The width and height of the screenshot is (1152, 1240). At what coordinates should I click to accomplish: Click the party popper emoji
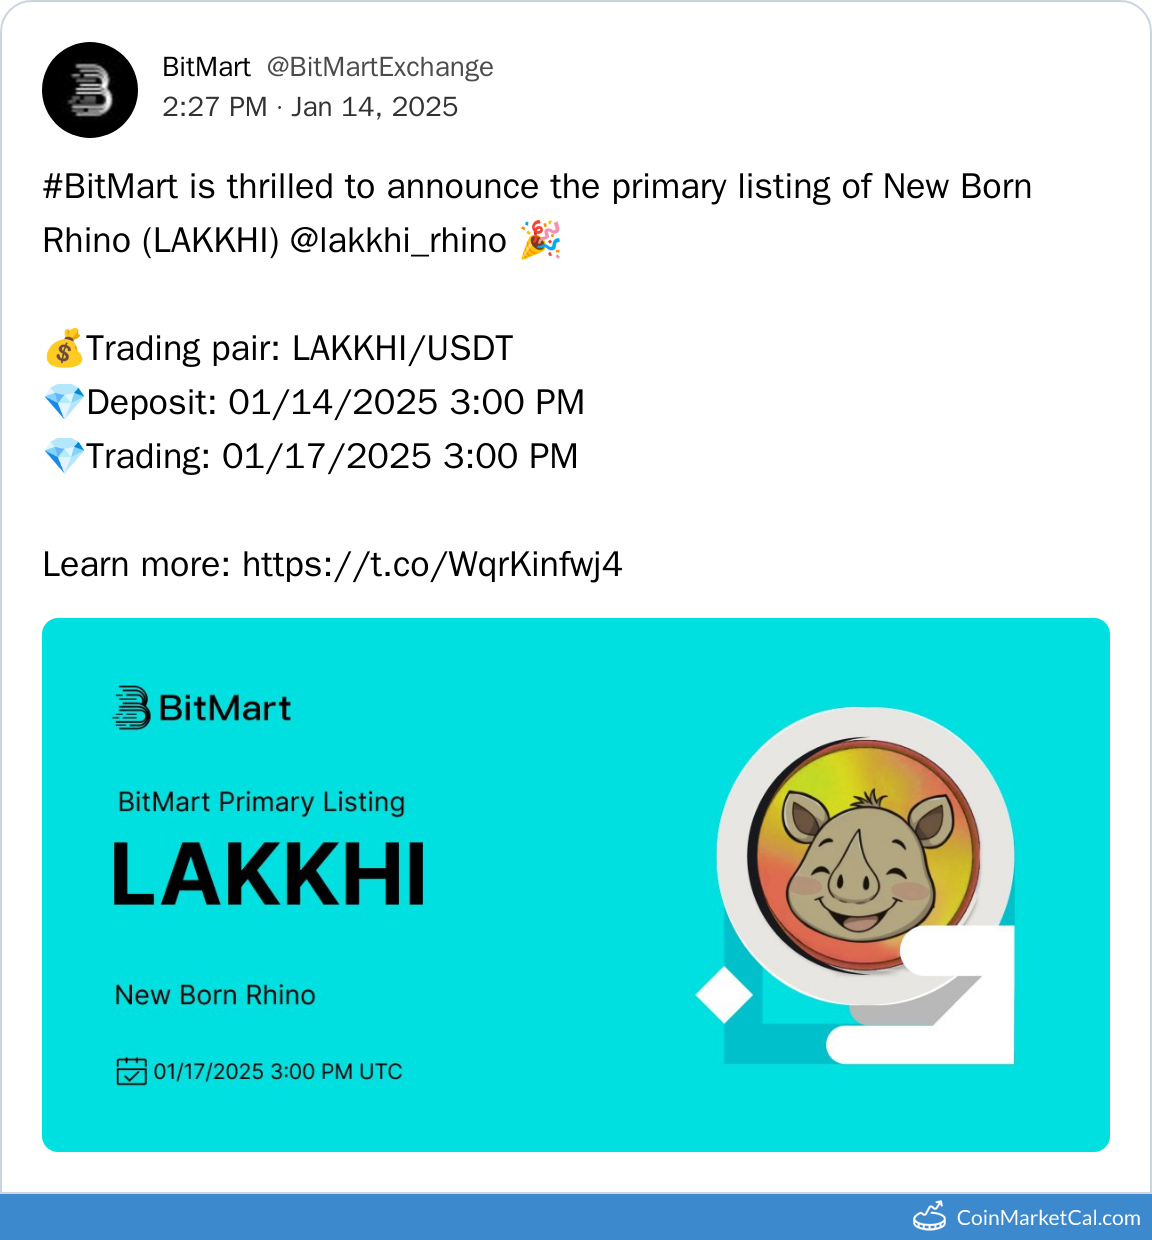(x=540, y=241)
